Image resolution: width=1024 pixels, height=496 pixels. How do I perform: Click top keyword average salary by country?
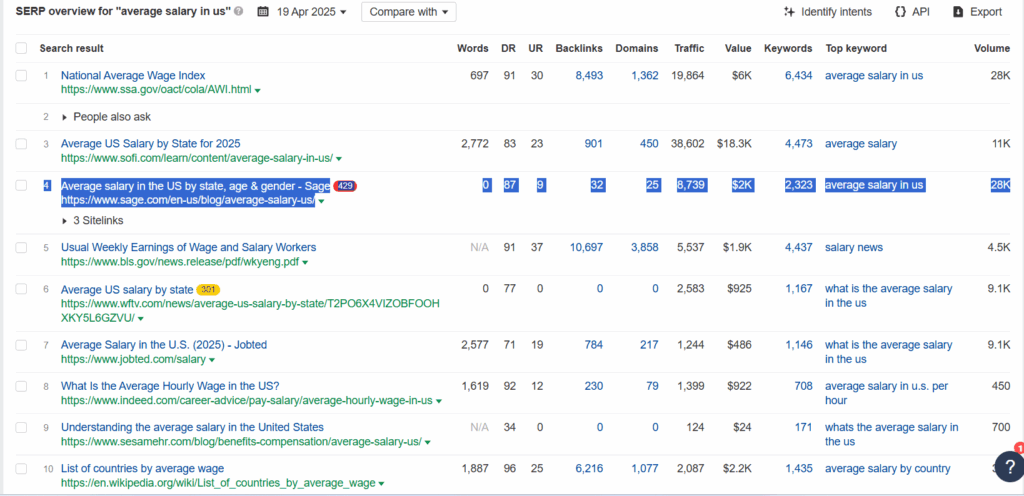coord(888,469)
